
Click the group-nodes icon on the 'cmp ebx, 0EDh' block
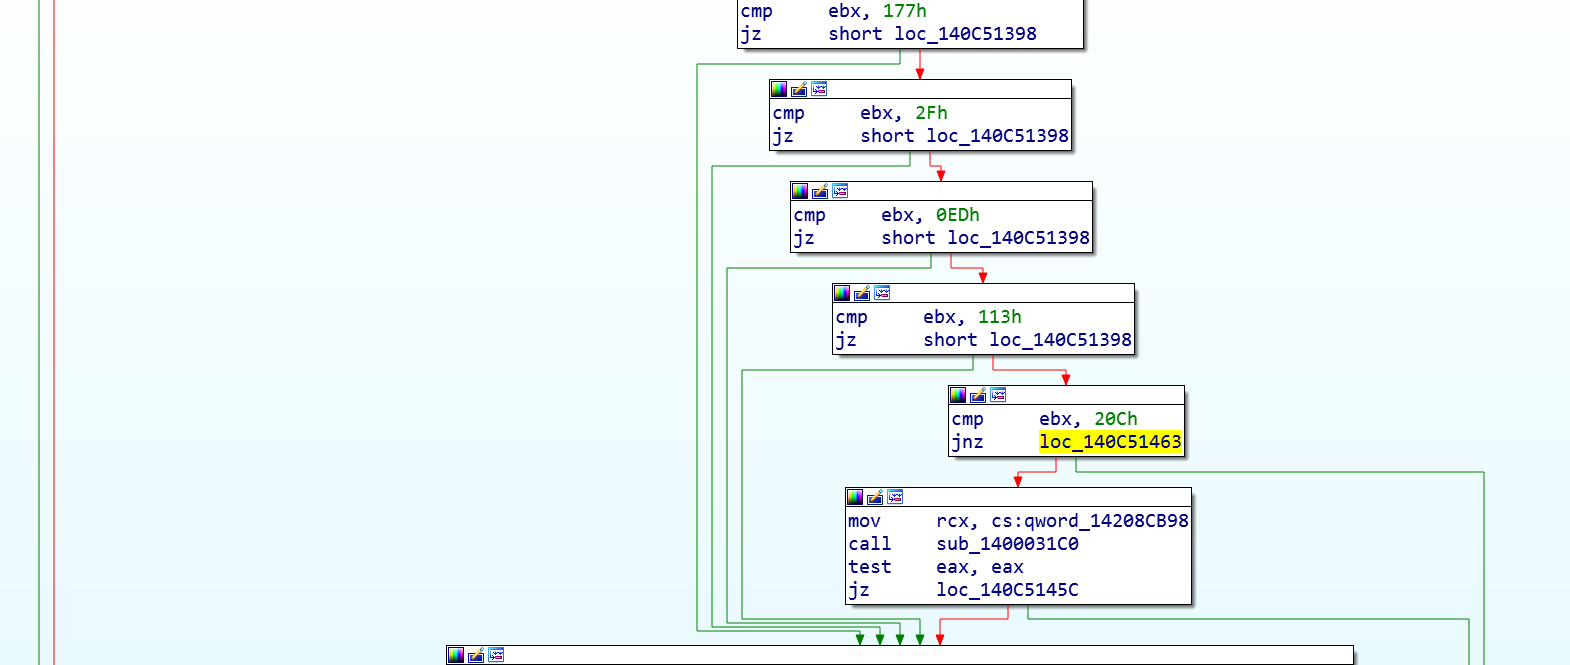[x=840, y=191]
